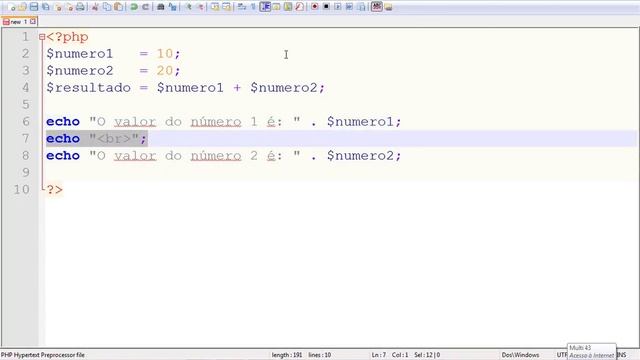The image size is (640, 360).
Task: Zoom out using the toolbar icon
Action: [x=201, y=7]
